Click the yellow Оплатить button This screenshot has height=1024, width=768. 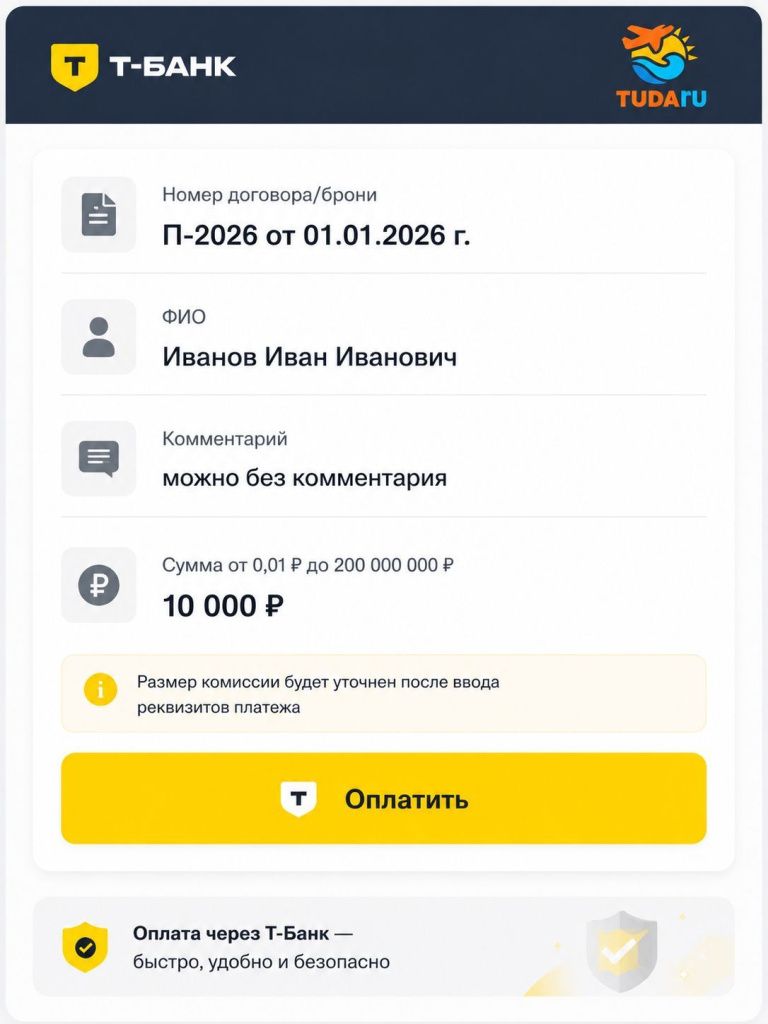coord(384,798)
